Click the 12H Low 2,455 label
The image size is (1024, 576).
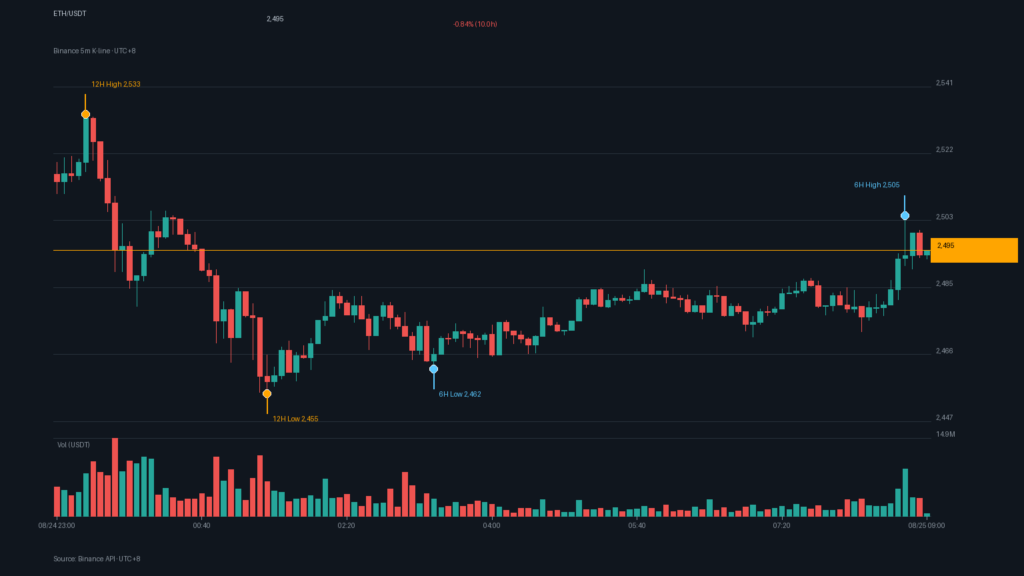pos(295,419)
